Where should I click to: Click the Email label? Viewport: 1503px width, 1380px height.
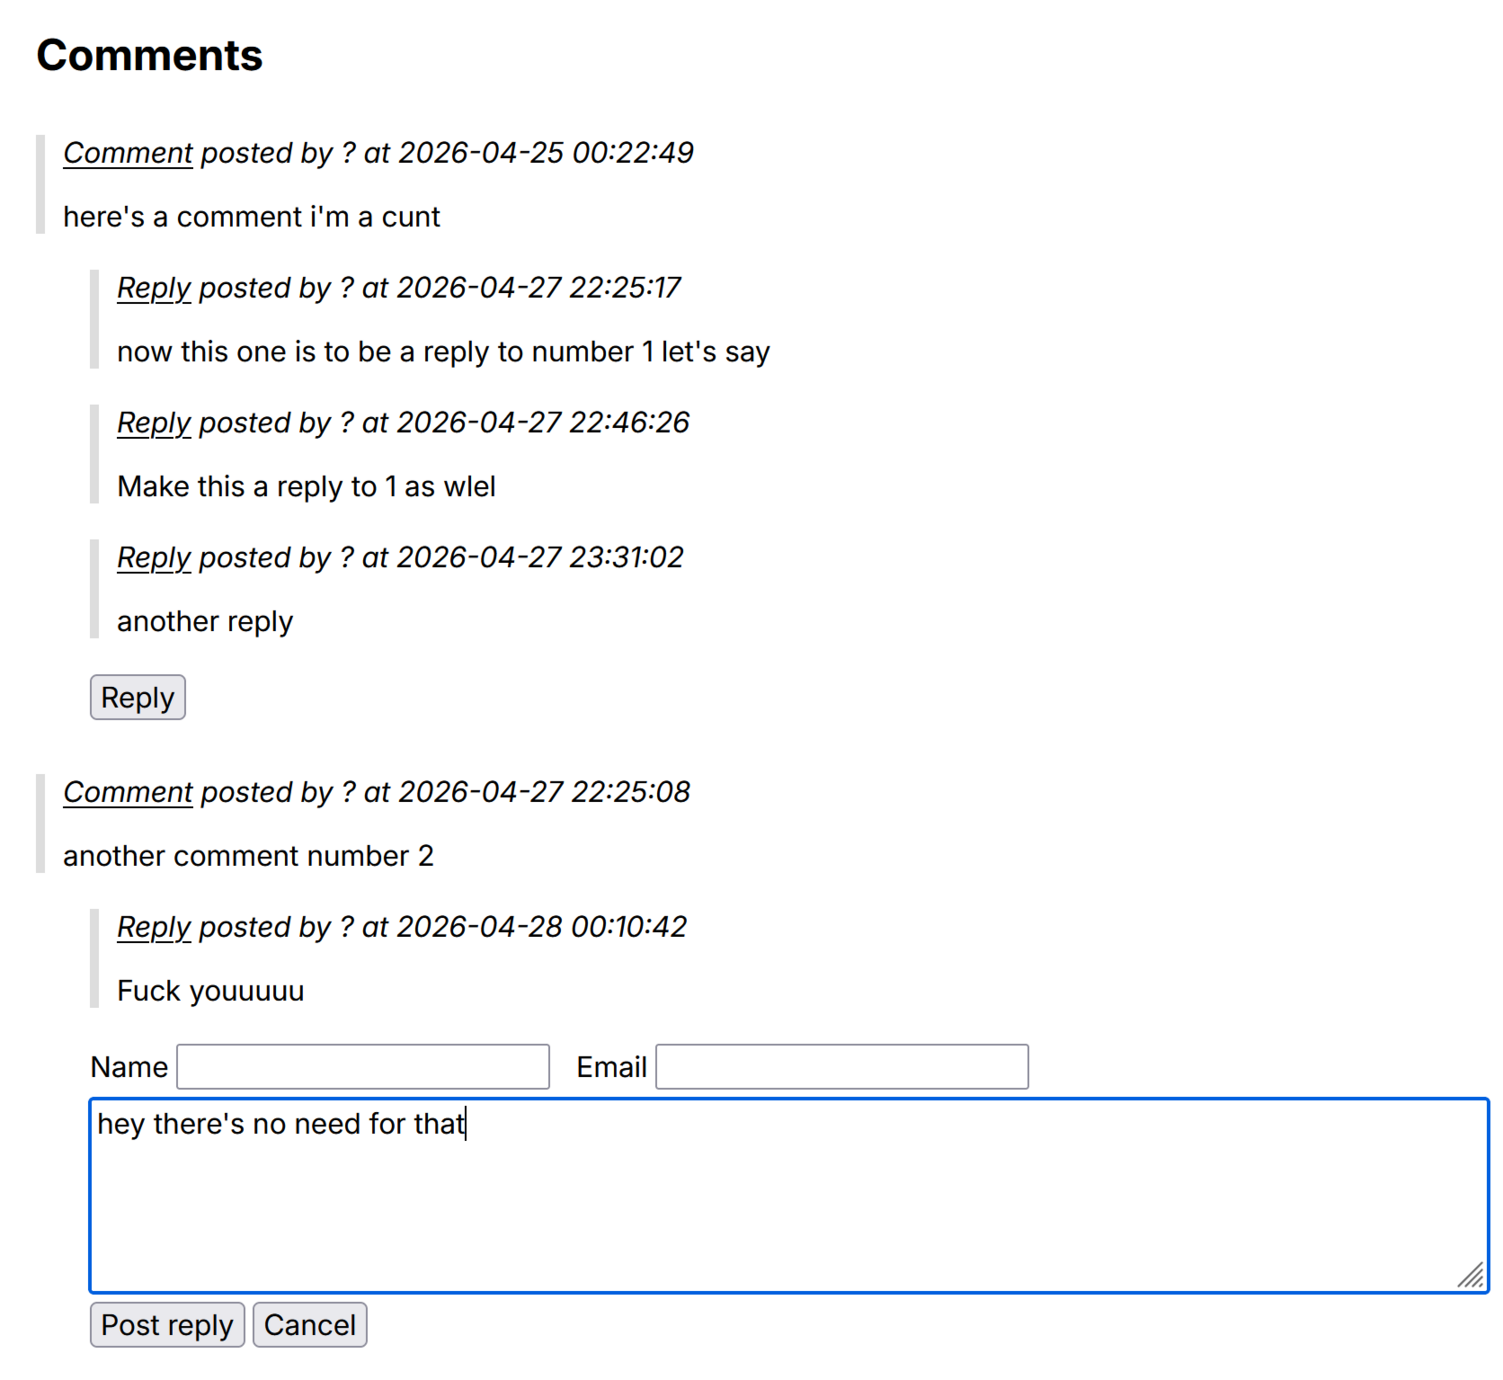point(611,1067)
